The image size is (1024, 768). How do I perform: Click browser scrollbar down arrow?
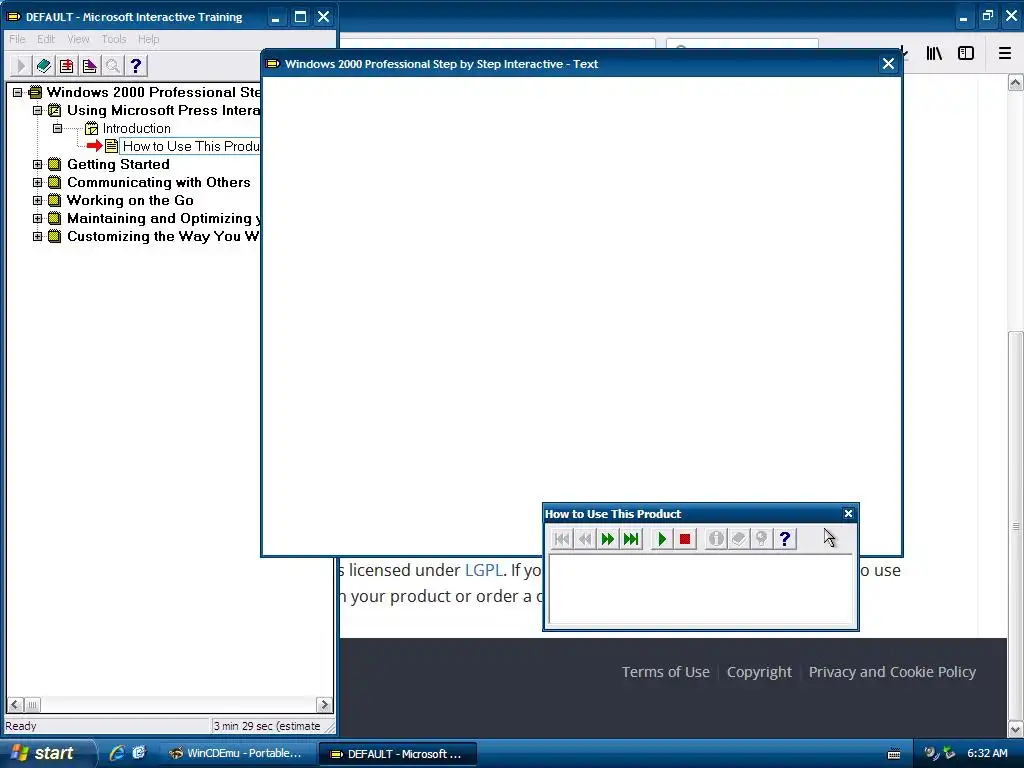tap(1016, 729)
